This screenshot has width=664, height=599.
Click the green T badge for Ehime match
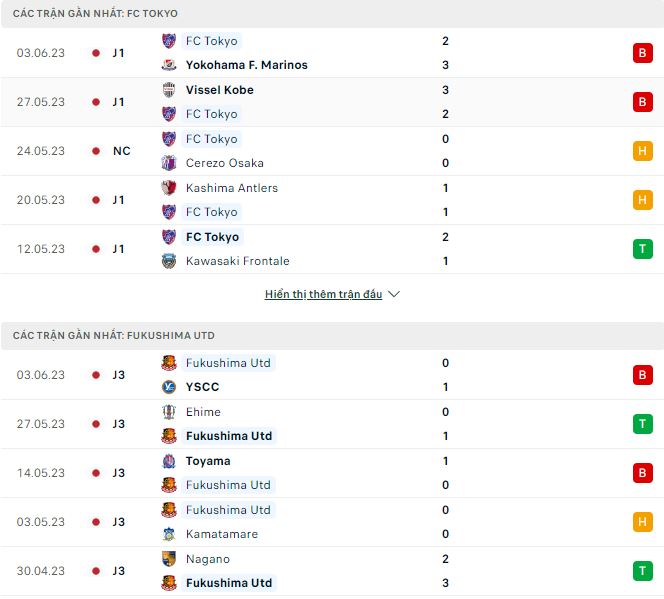point(641,424)
